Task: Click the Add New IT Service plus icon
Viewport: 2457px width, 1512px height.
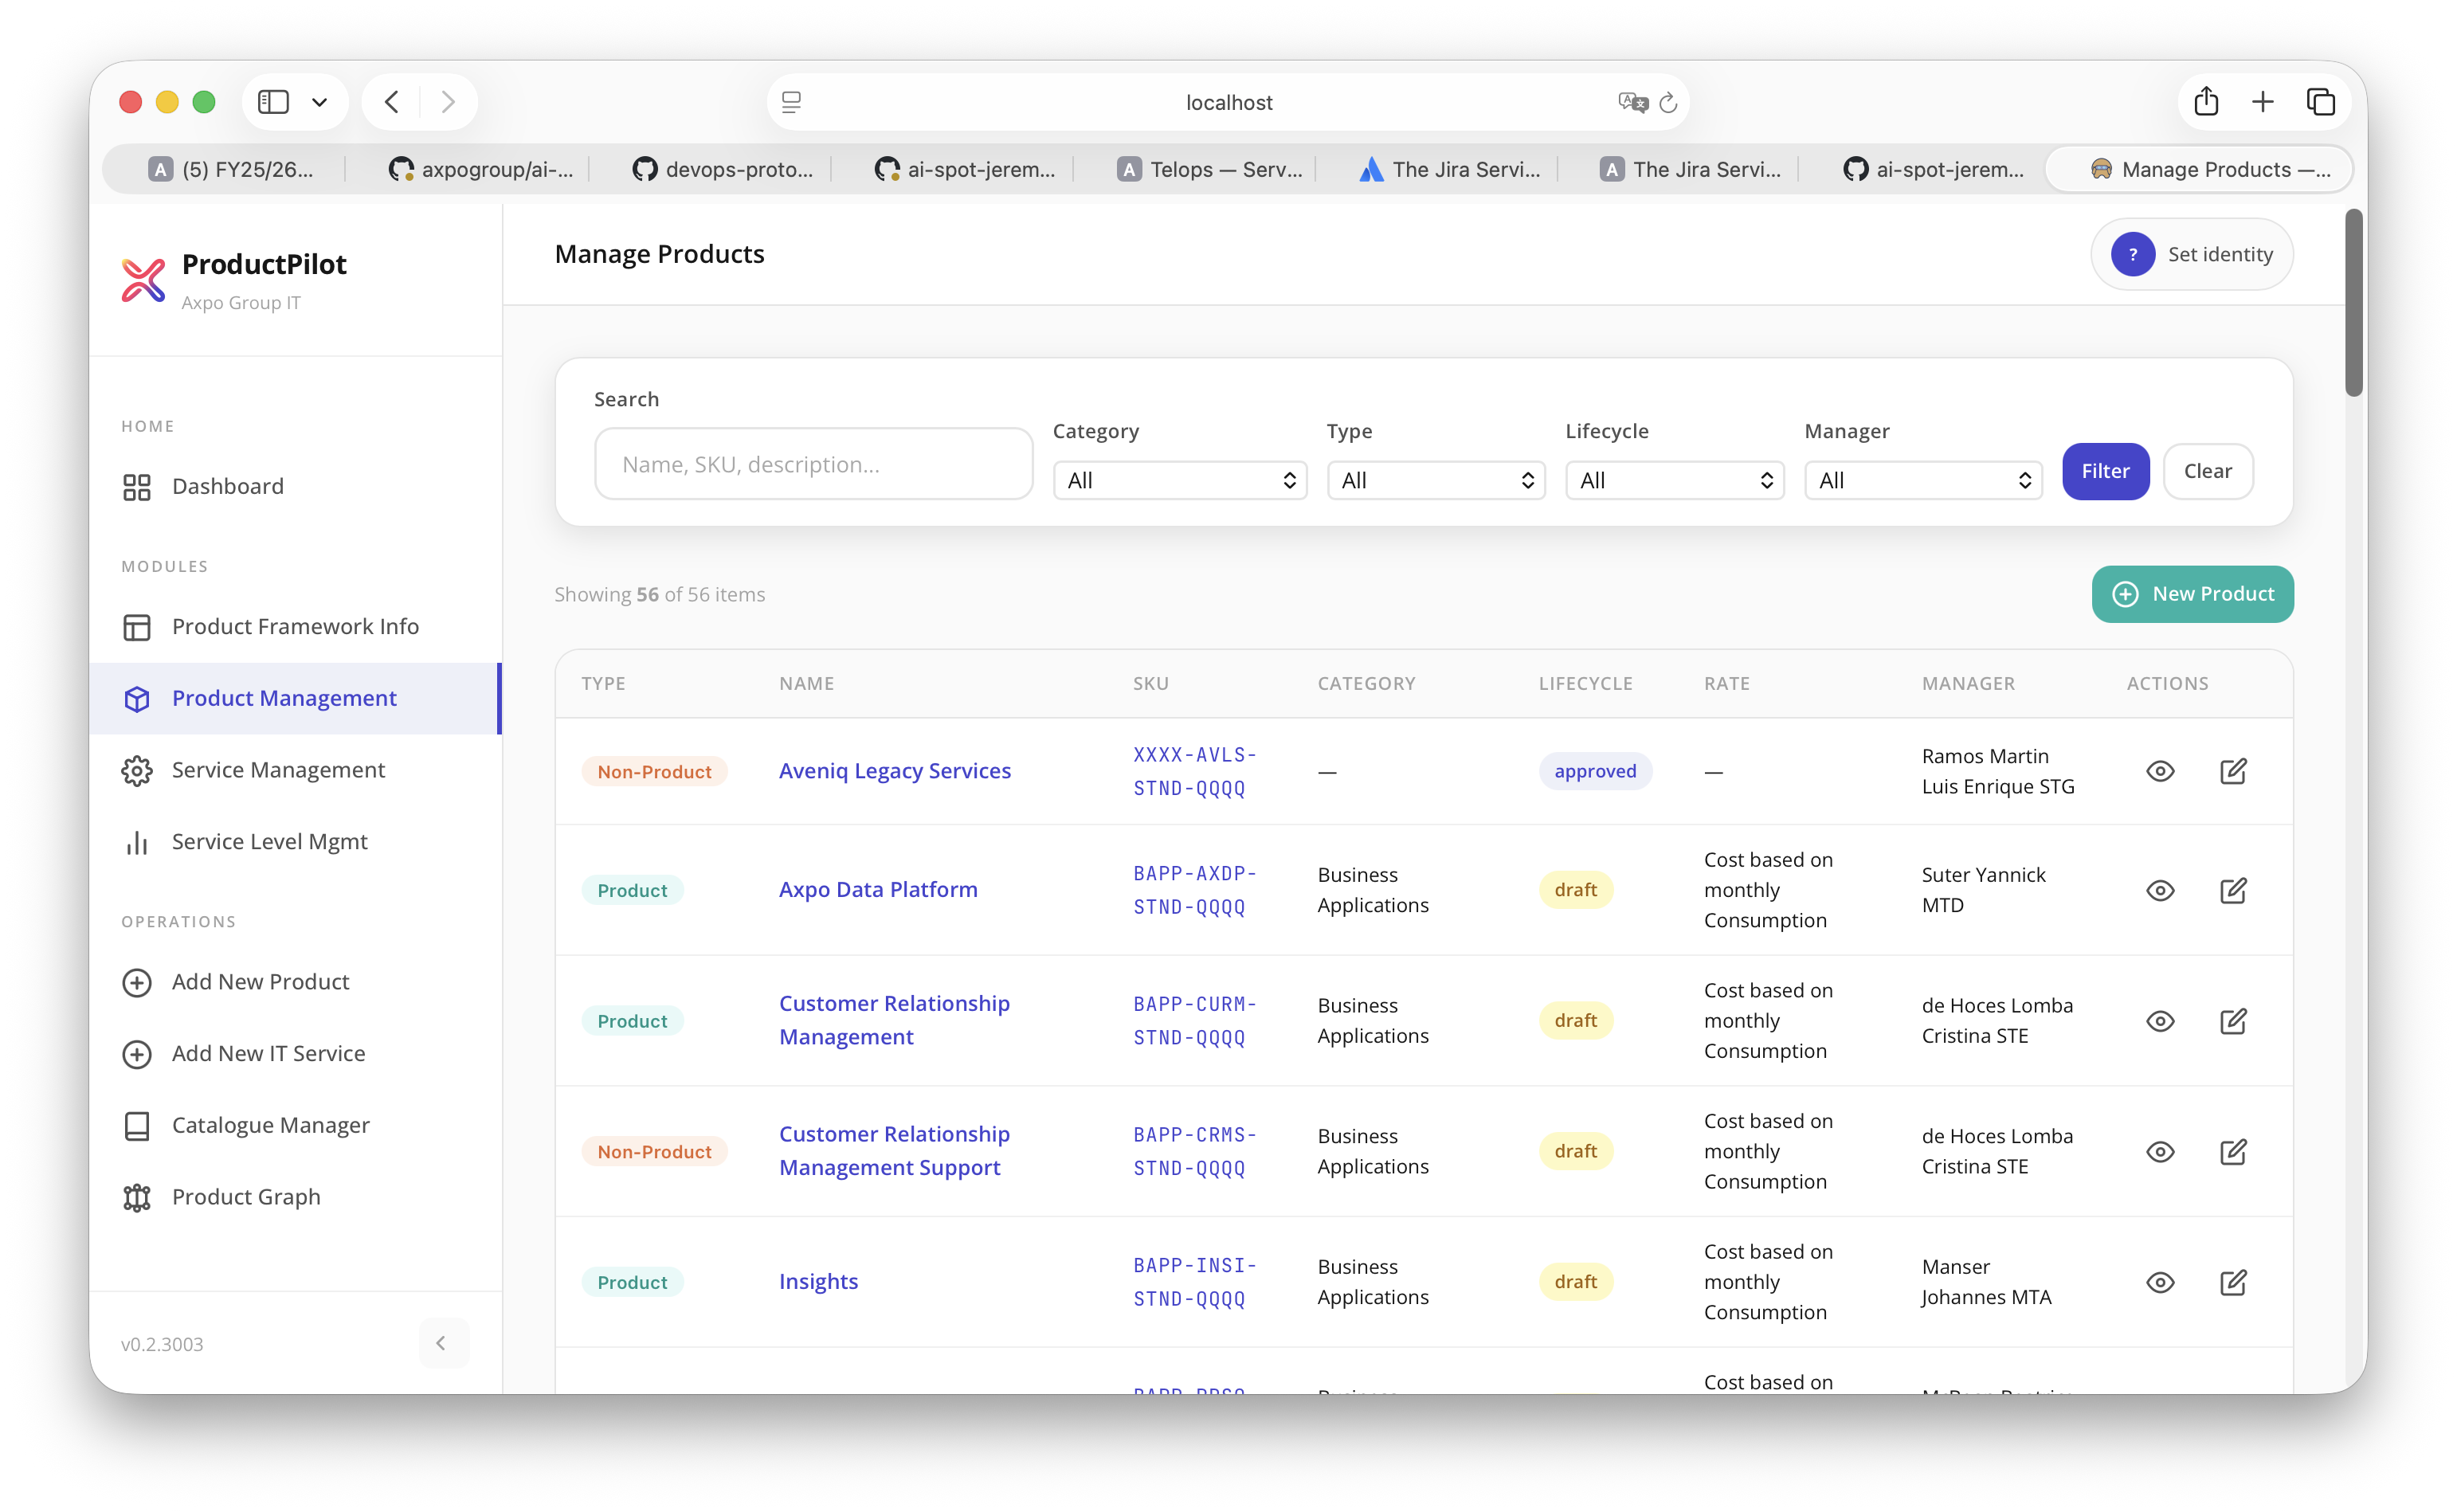Action: 137,1055
